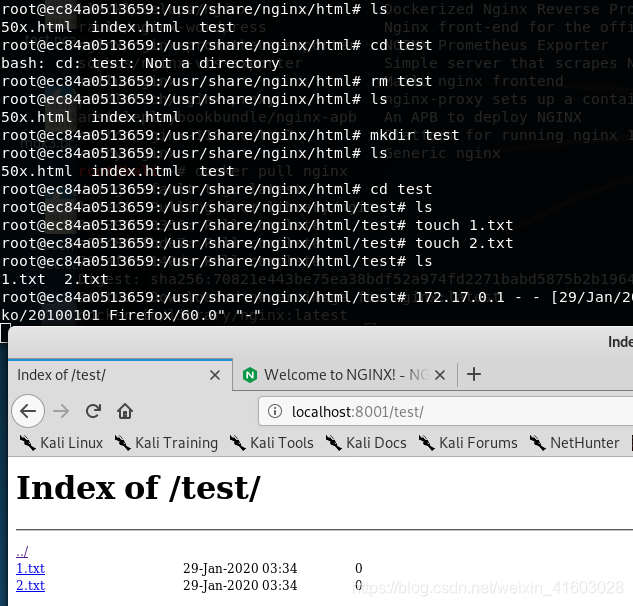Click the Firefox/60.0 log line in terminal
This screenshot has width=633, height=606.
tap(131, 315)
